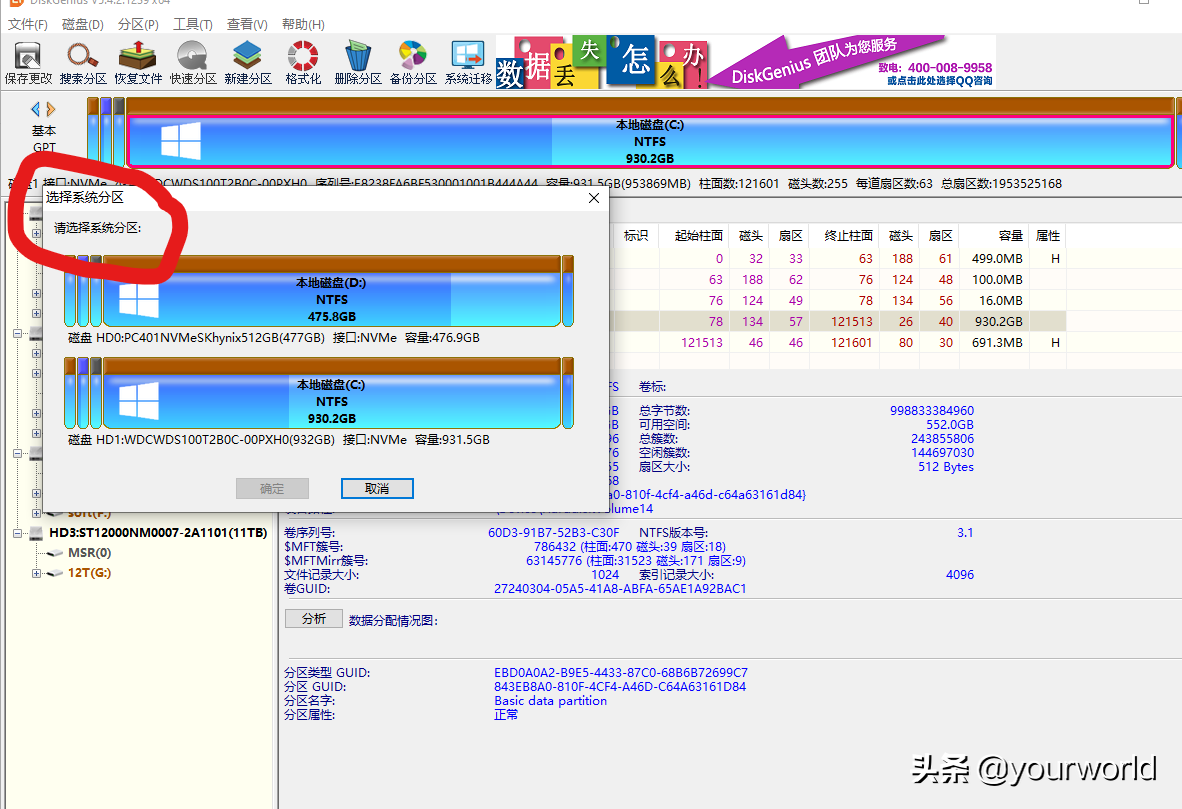
Task: Launch System Migration (系统迁移) tool
Action: click(x=468, y=63)
